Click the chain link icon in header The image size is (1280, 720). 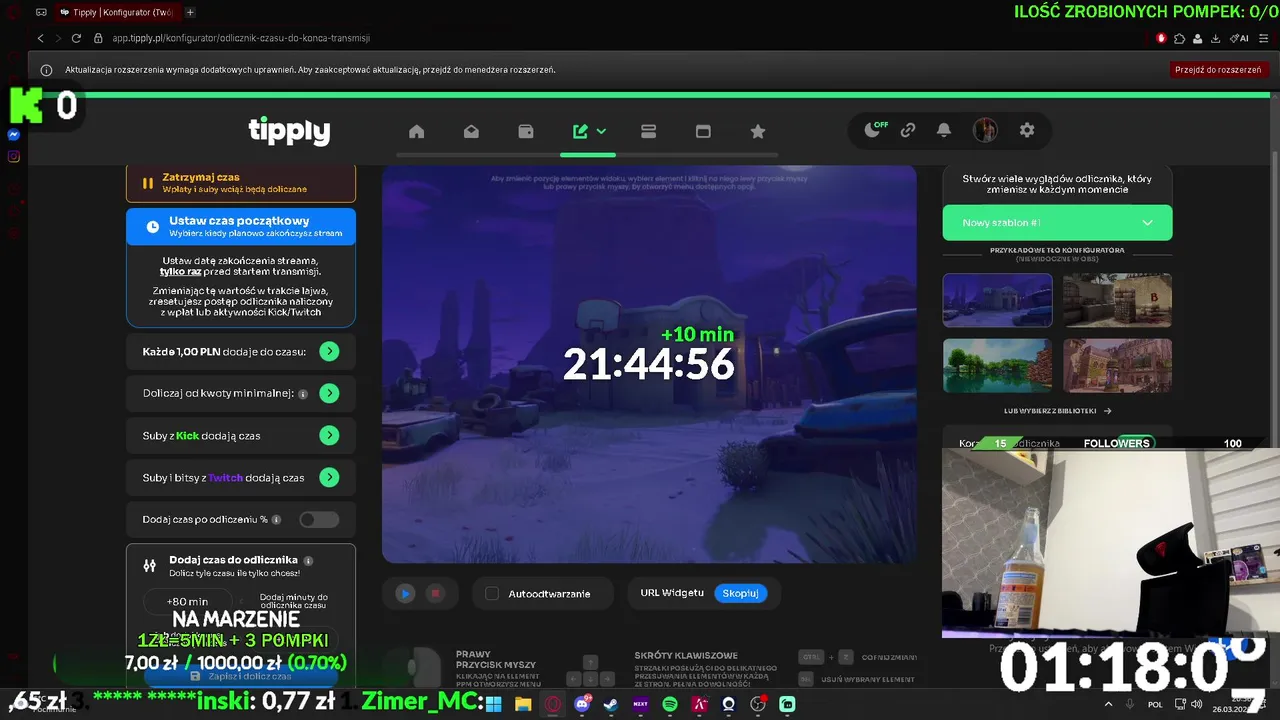(908, 130)
